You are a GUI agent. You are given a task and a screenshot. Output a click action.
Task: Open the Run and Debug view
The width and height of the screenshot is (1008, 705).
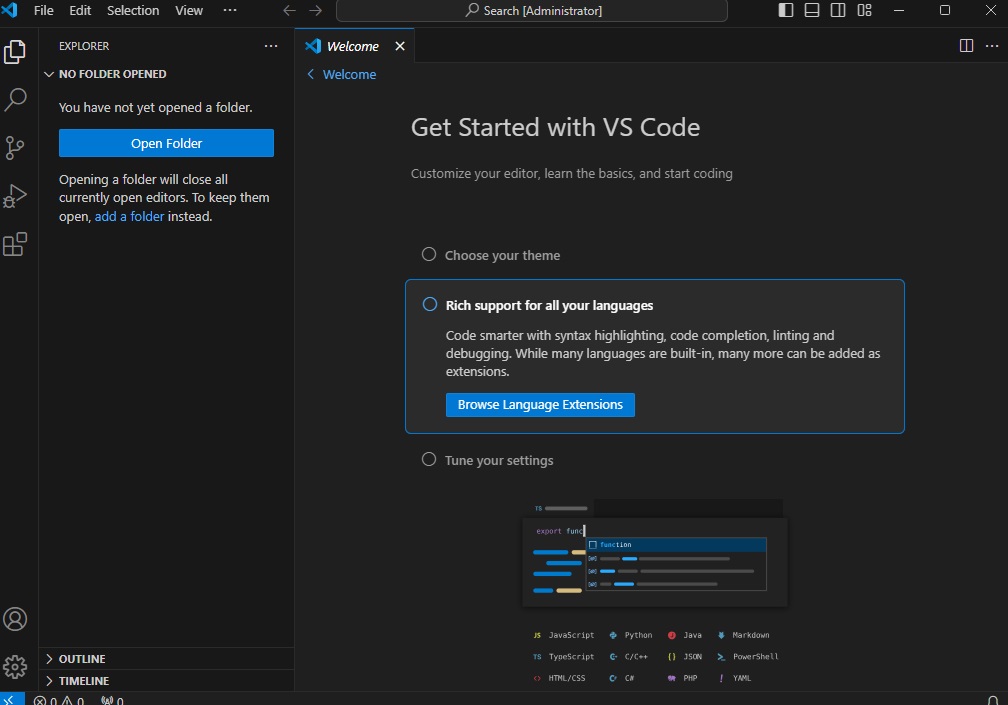[15, 196]
